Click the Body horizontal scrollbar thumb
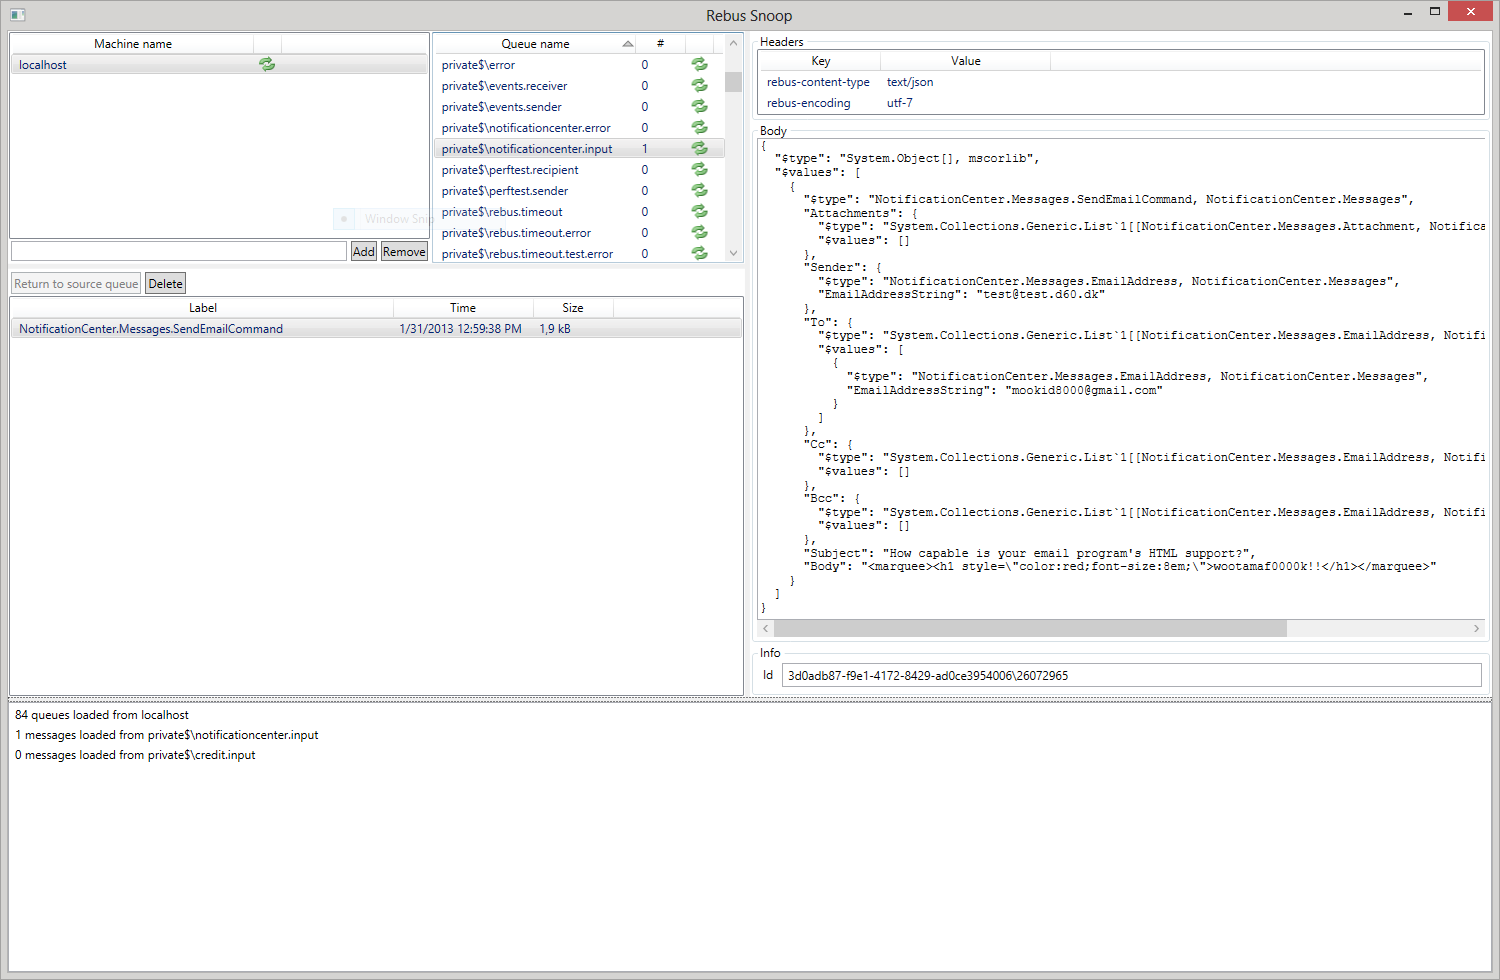Image resolution: width=1500 pixels, height=980 pixels. [1030, 628]
